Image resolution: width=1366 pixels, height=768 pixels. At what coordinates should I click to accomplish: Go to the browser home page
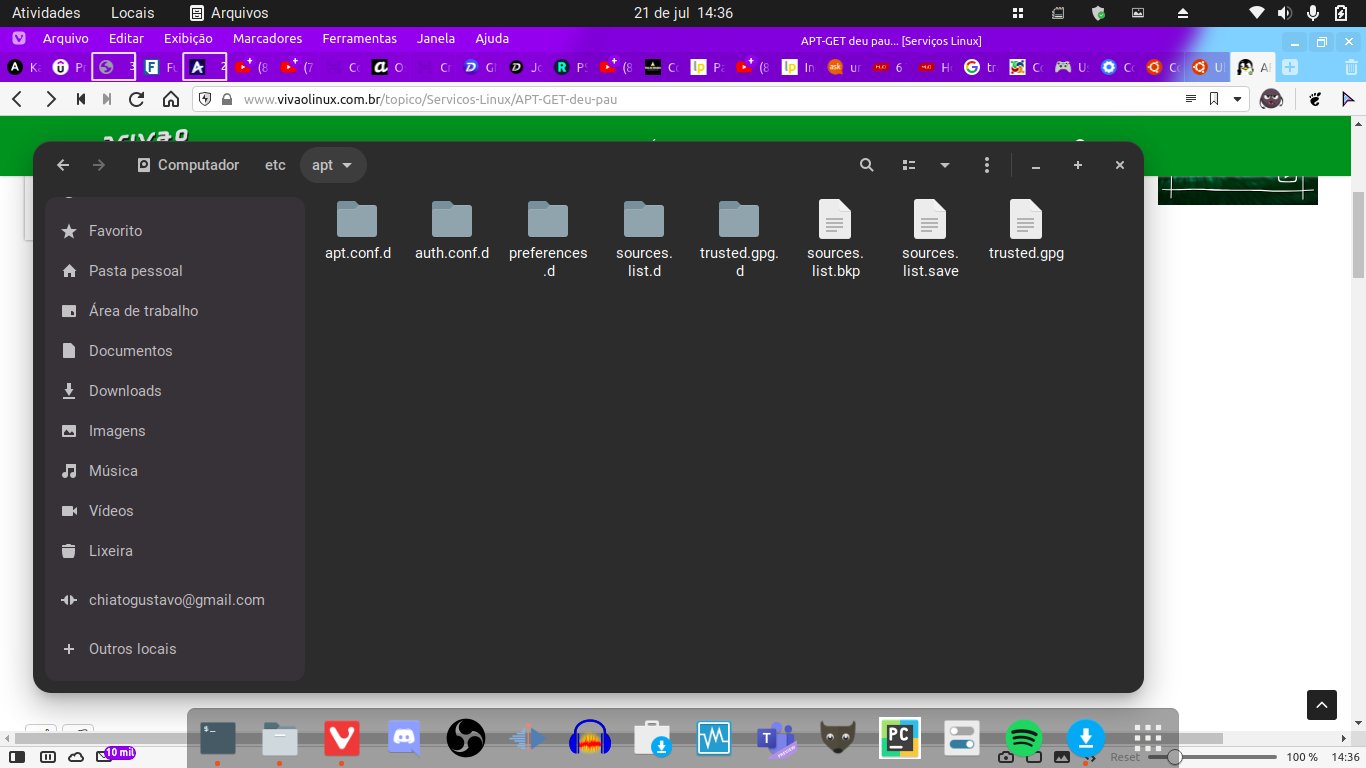pos(171,99)
